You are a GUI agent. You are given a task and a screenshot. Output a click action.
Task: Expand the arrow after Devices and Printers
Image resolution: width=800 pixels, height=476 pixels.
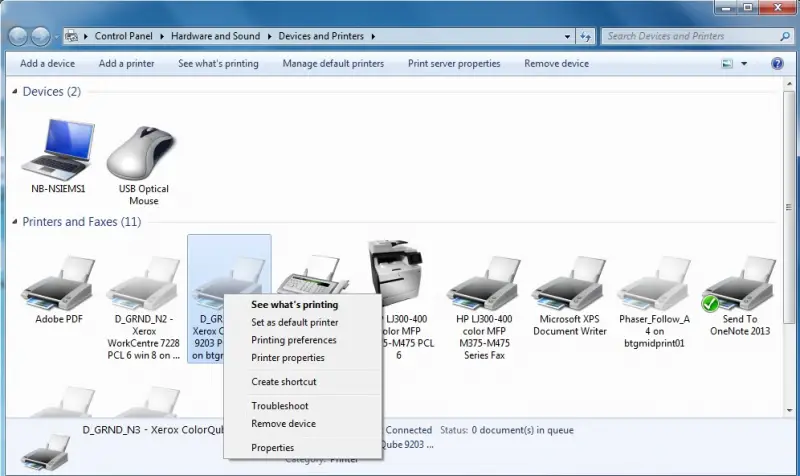(373, 36)
